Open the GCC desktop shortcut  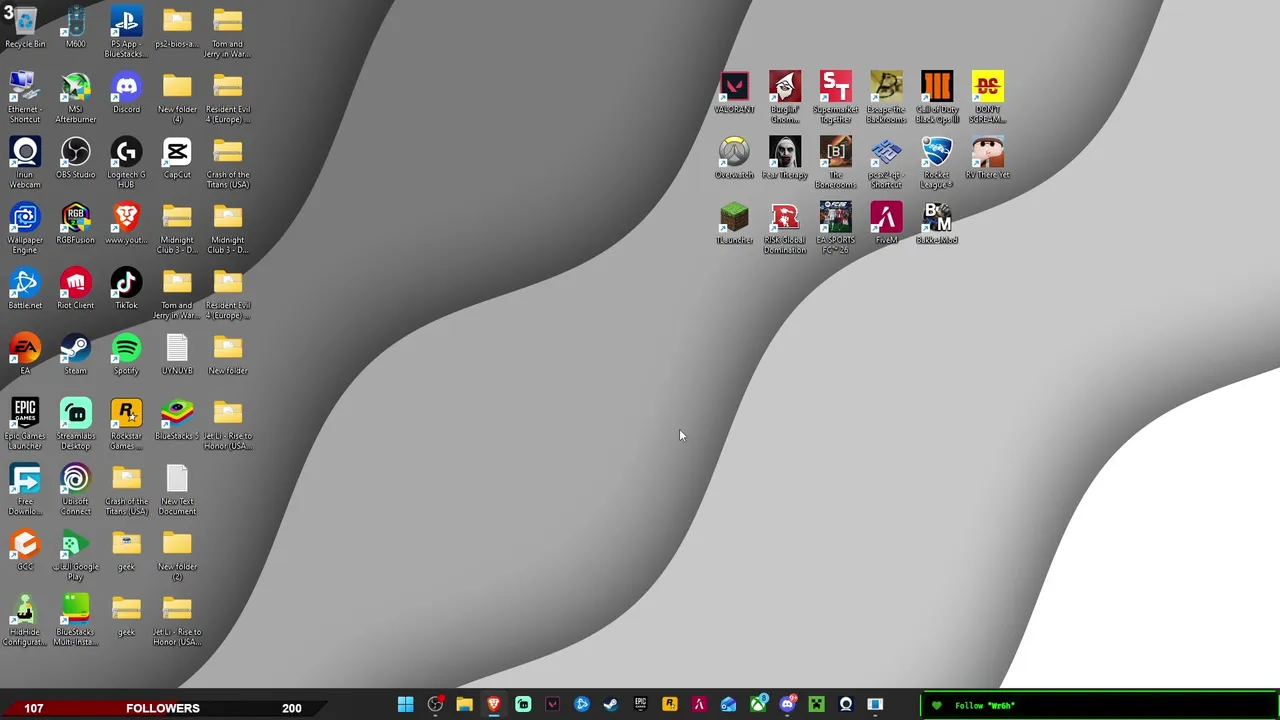[25, 550]
